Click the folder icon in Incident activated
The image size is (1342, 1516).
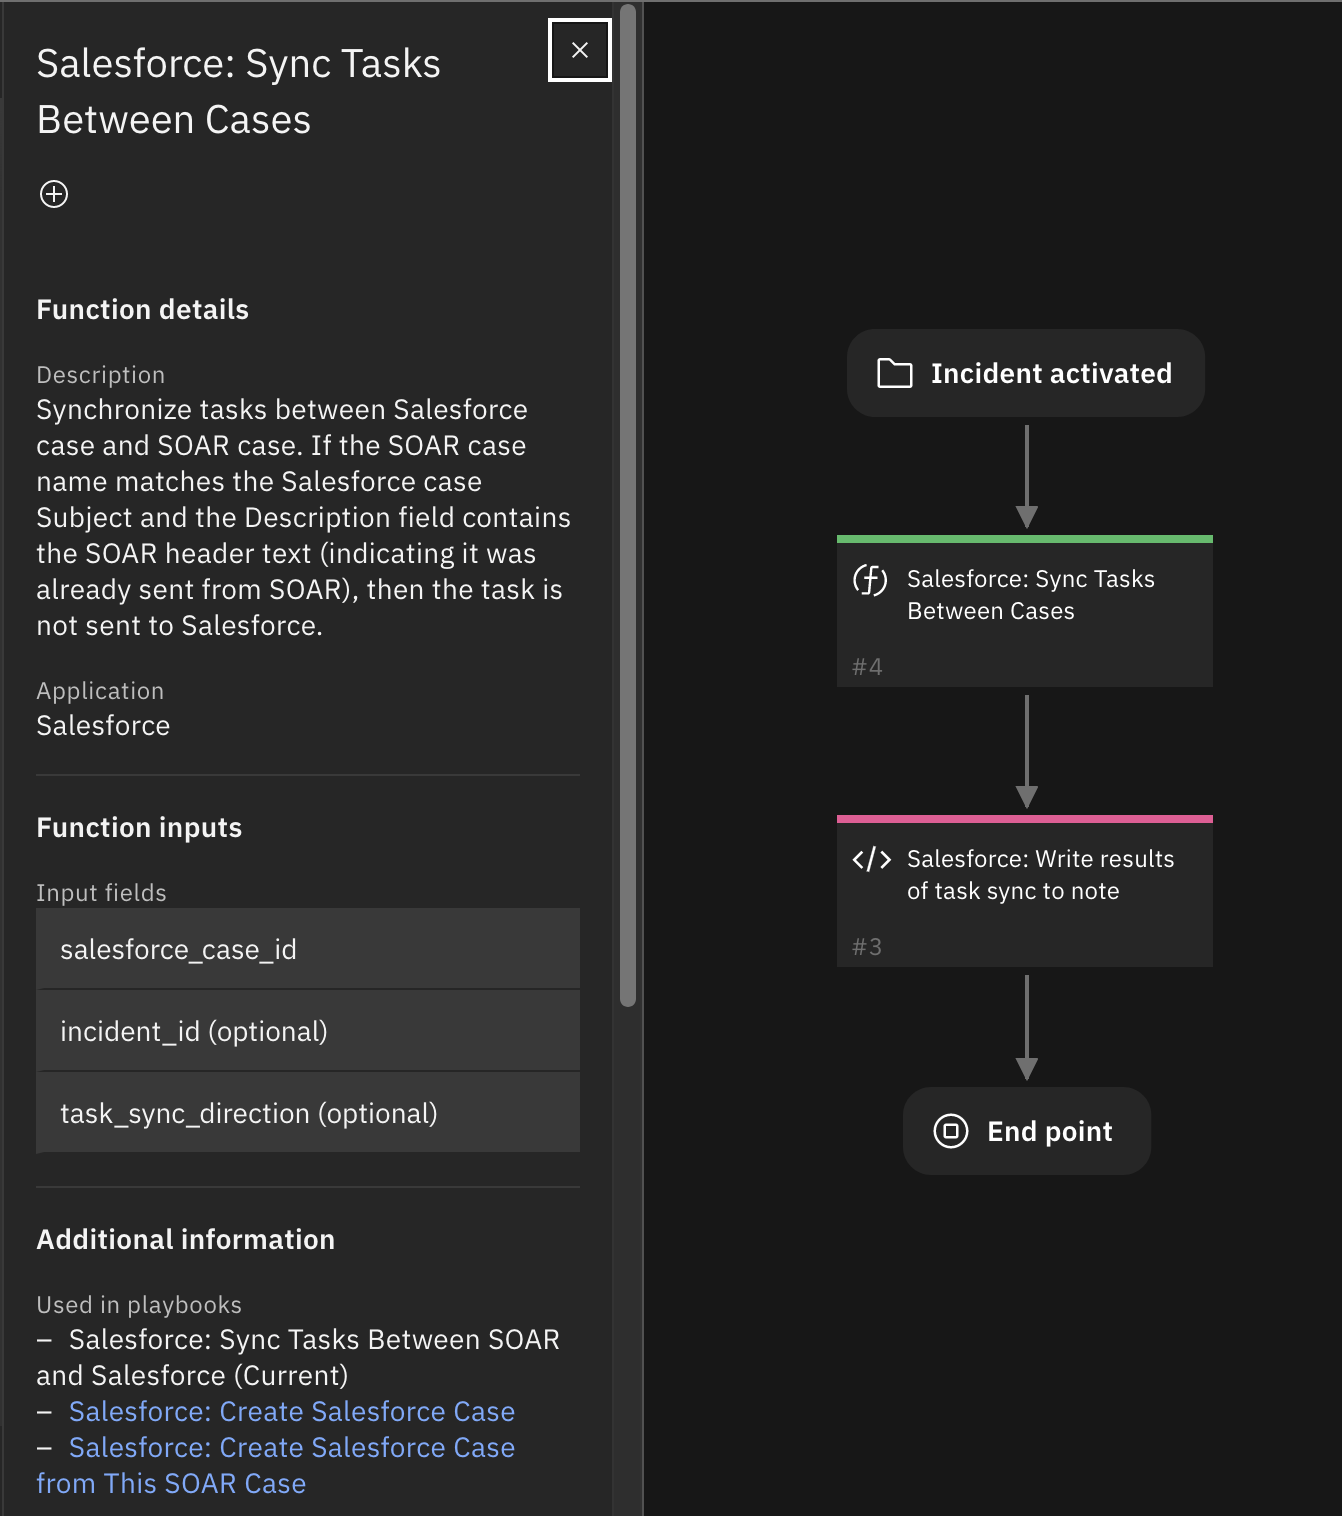click(894, 373)
